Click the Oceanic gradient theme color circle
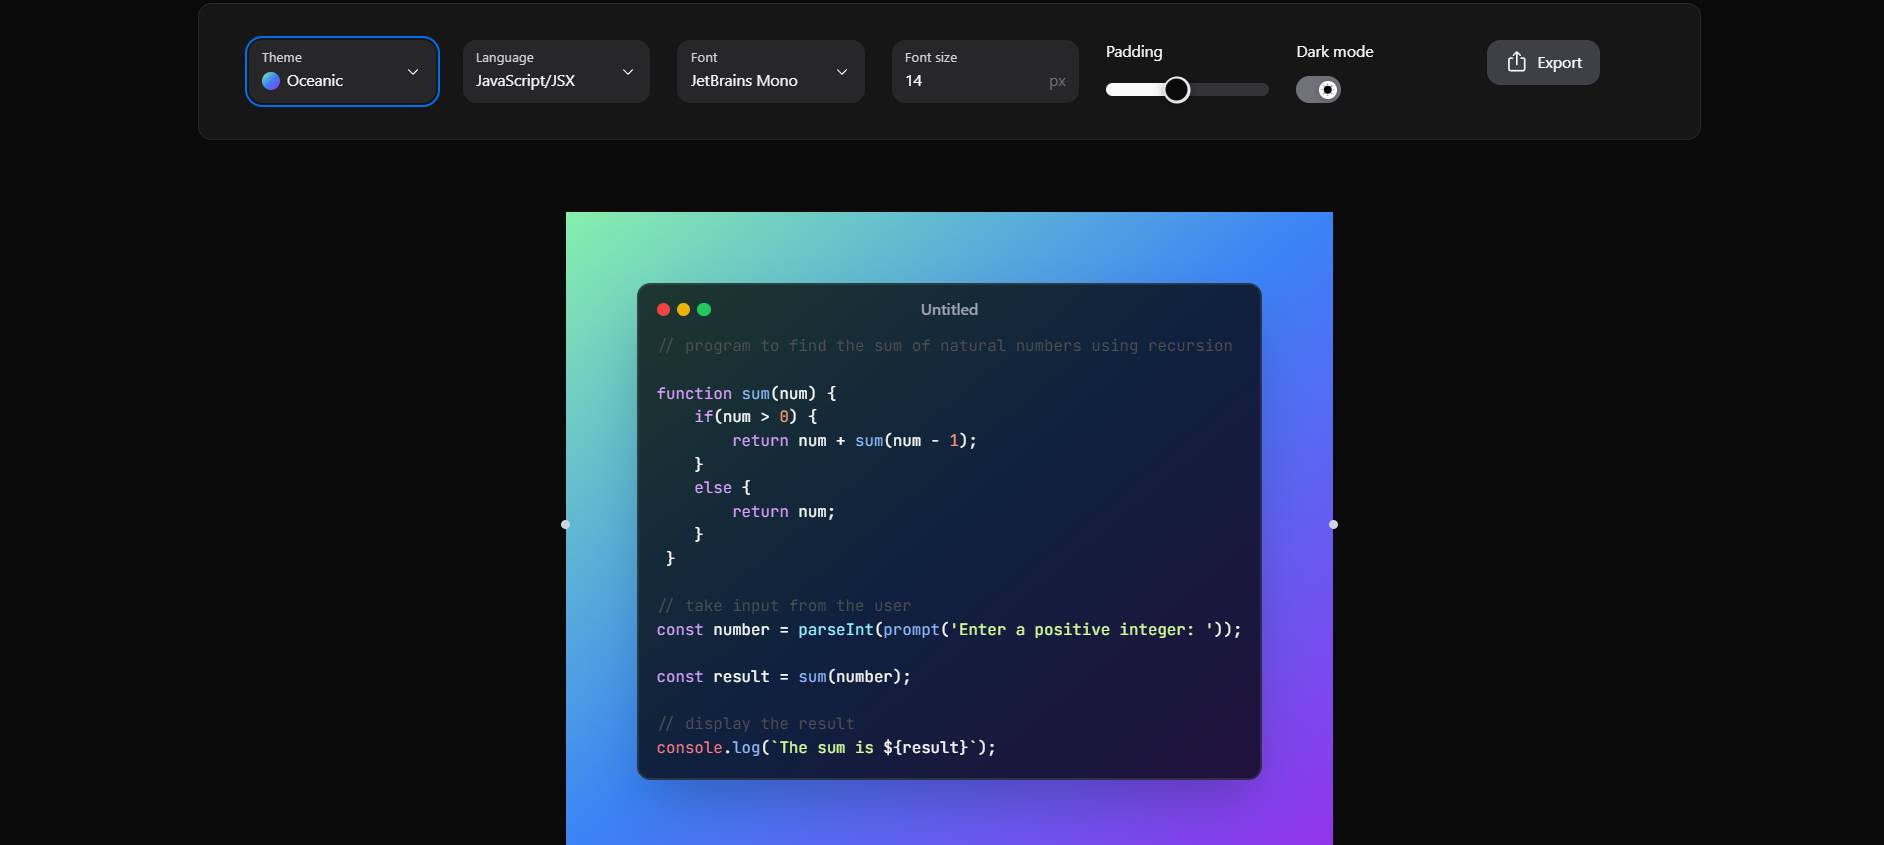This screenshot has height=845, width=1884. 271,81
